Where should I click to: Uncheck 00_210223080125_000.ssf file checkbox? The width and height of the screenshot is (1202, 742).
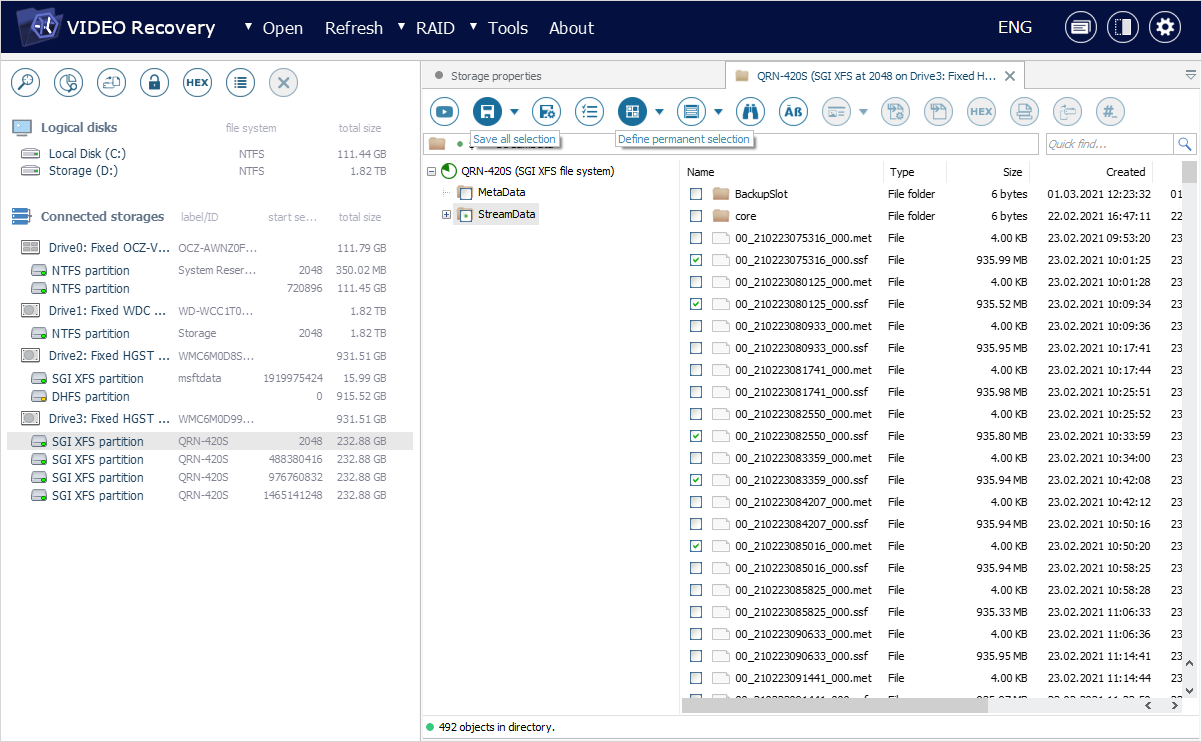pyautogui.click(x=696, y=304)
